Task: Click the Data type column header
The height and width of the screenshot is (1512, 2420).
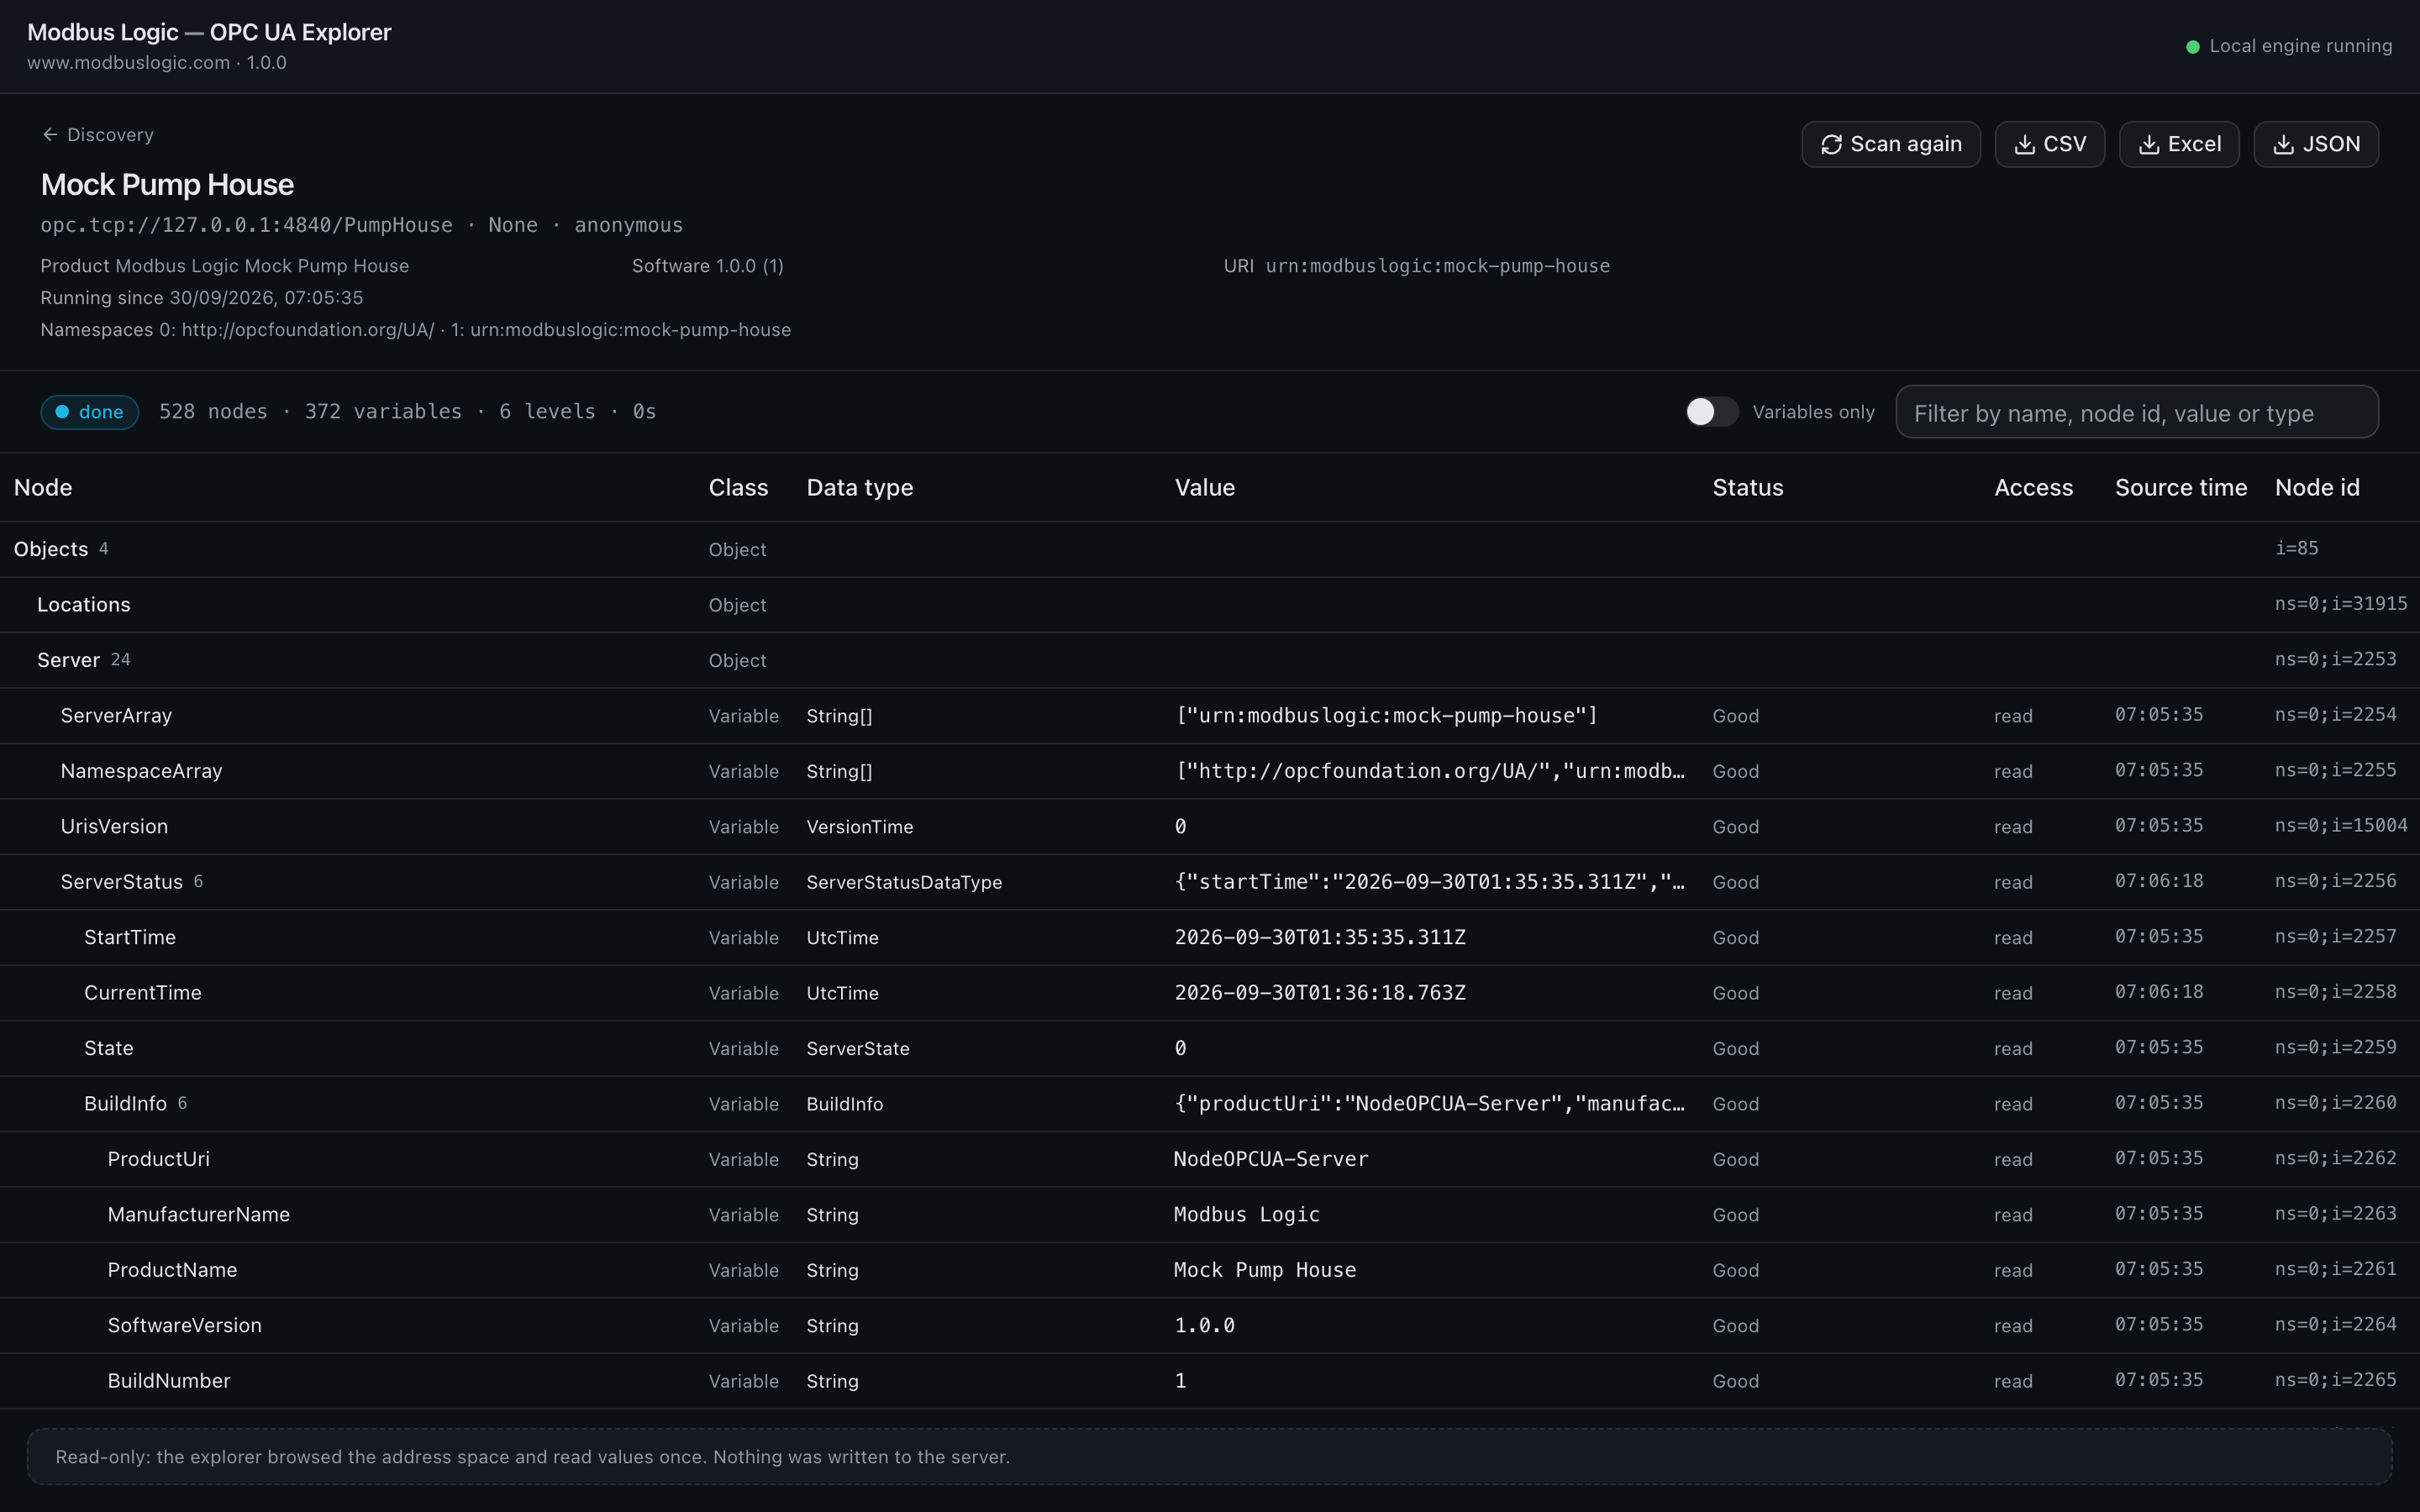Action: pos(859,488)
